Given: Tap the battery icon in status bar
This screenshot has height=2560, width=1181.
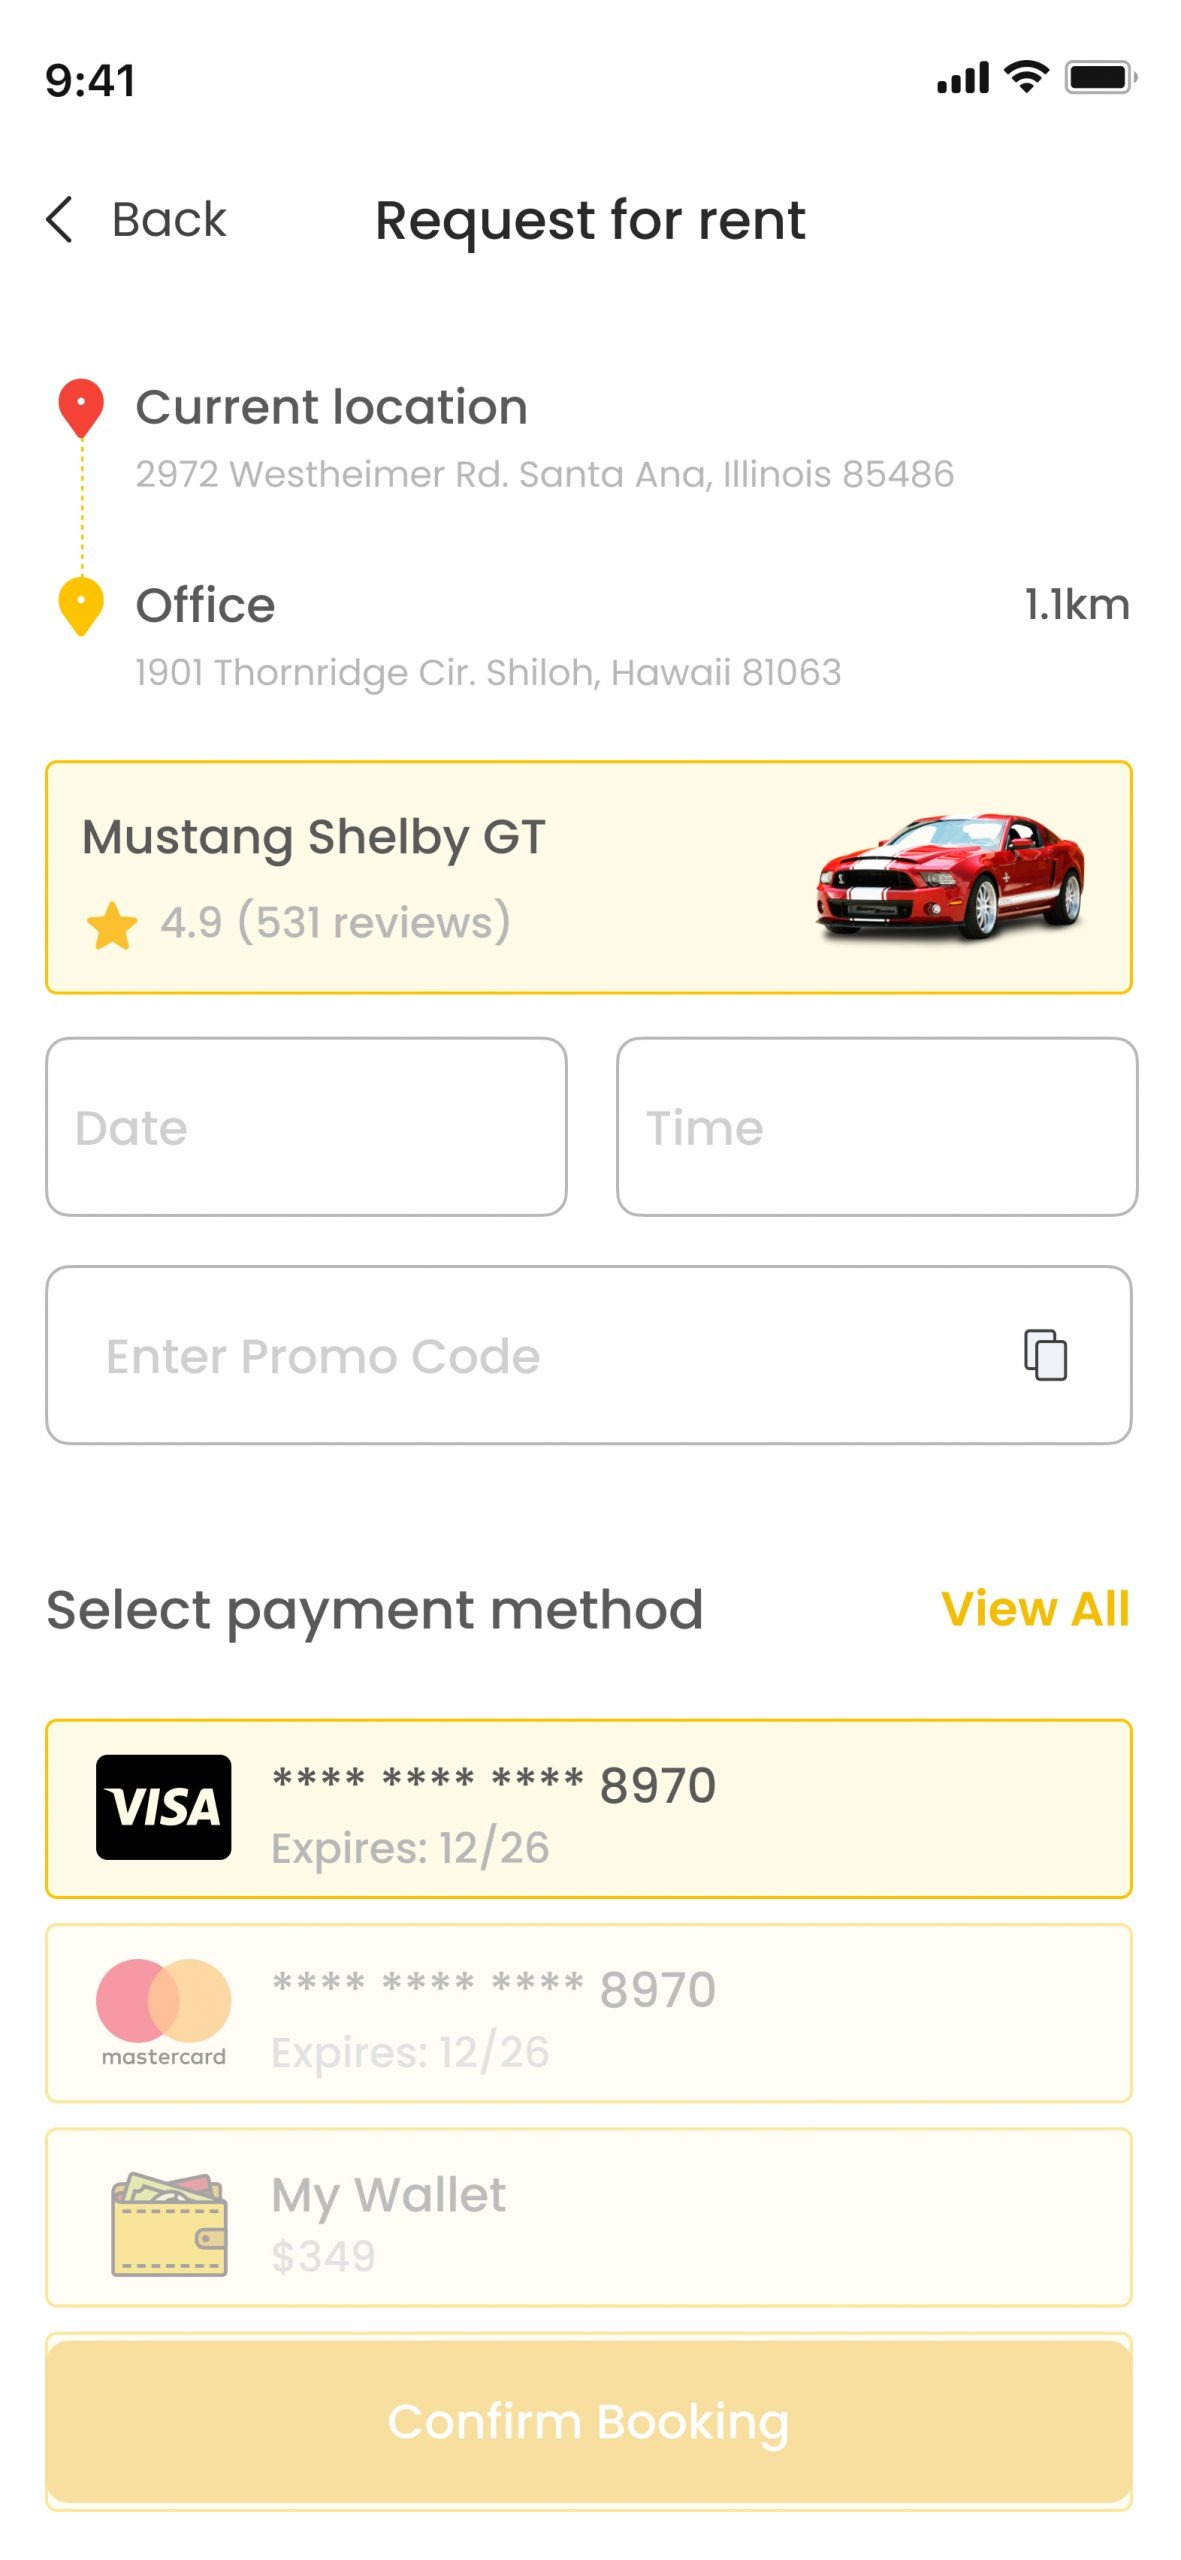Looking at the screenshot, I should pos(1100,77).
